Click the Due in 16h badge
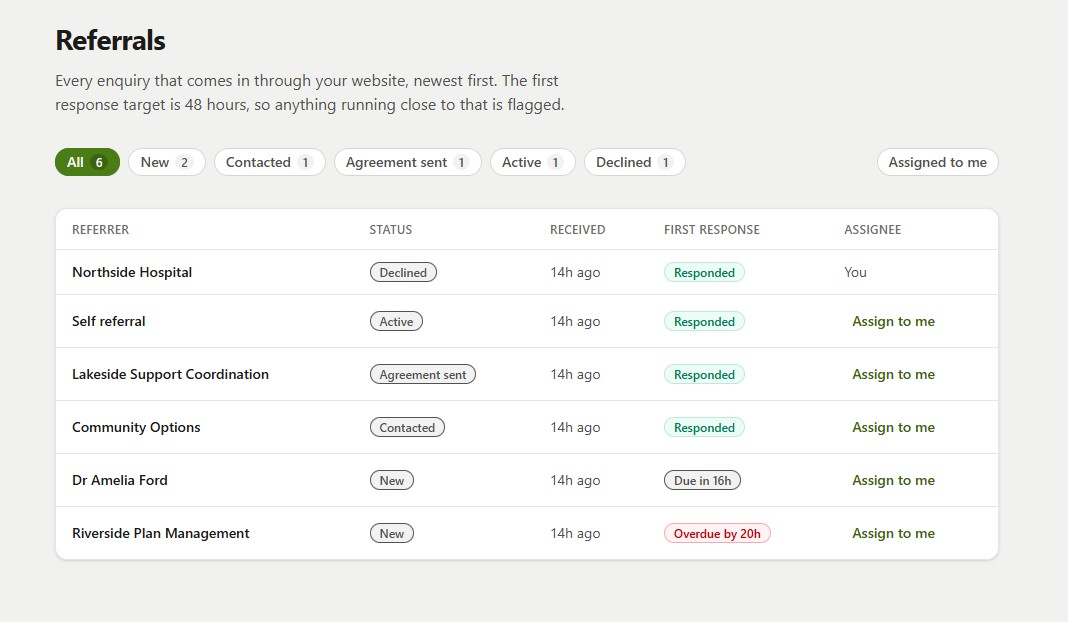The image size is (1068, 622). [702, 480]
